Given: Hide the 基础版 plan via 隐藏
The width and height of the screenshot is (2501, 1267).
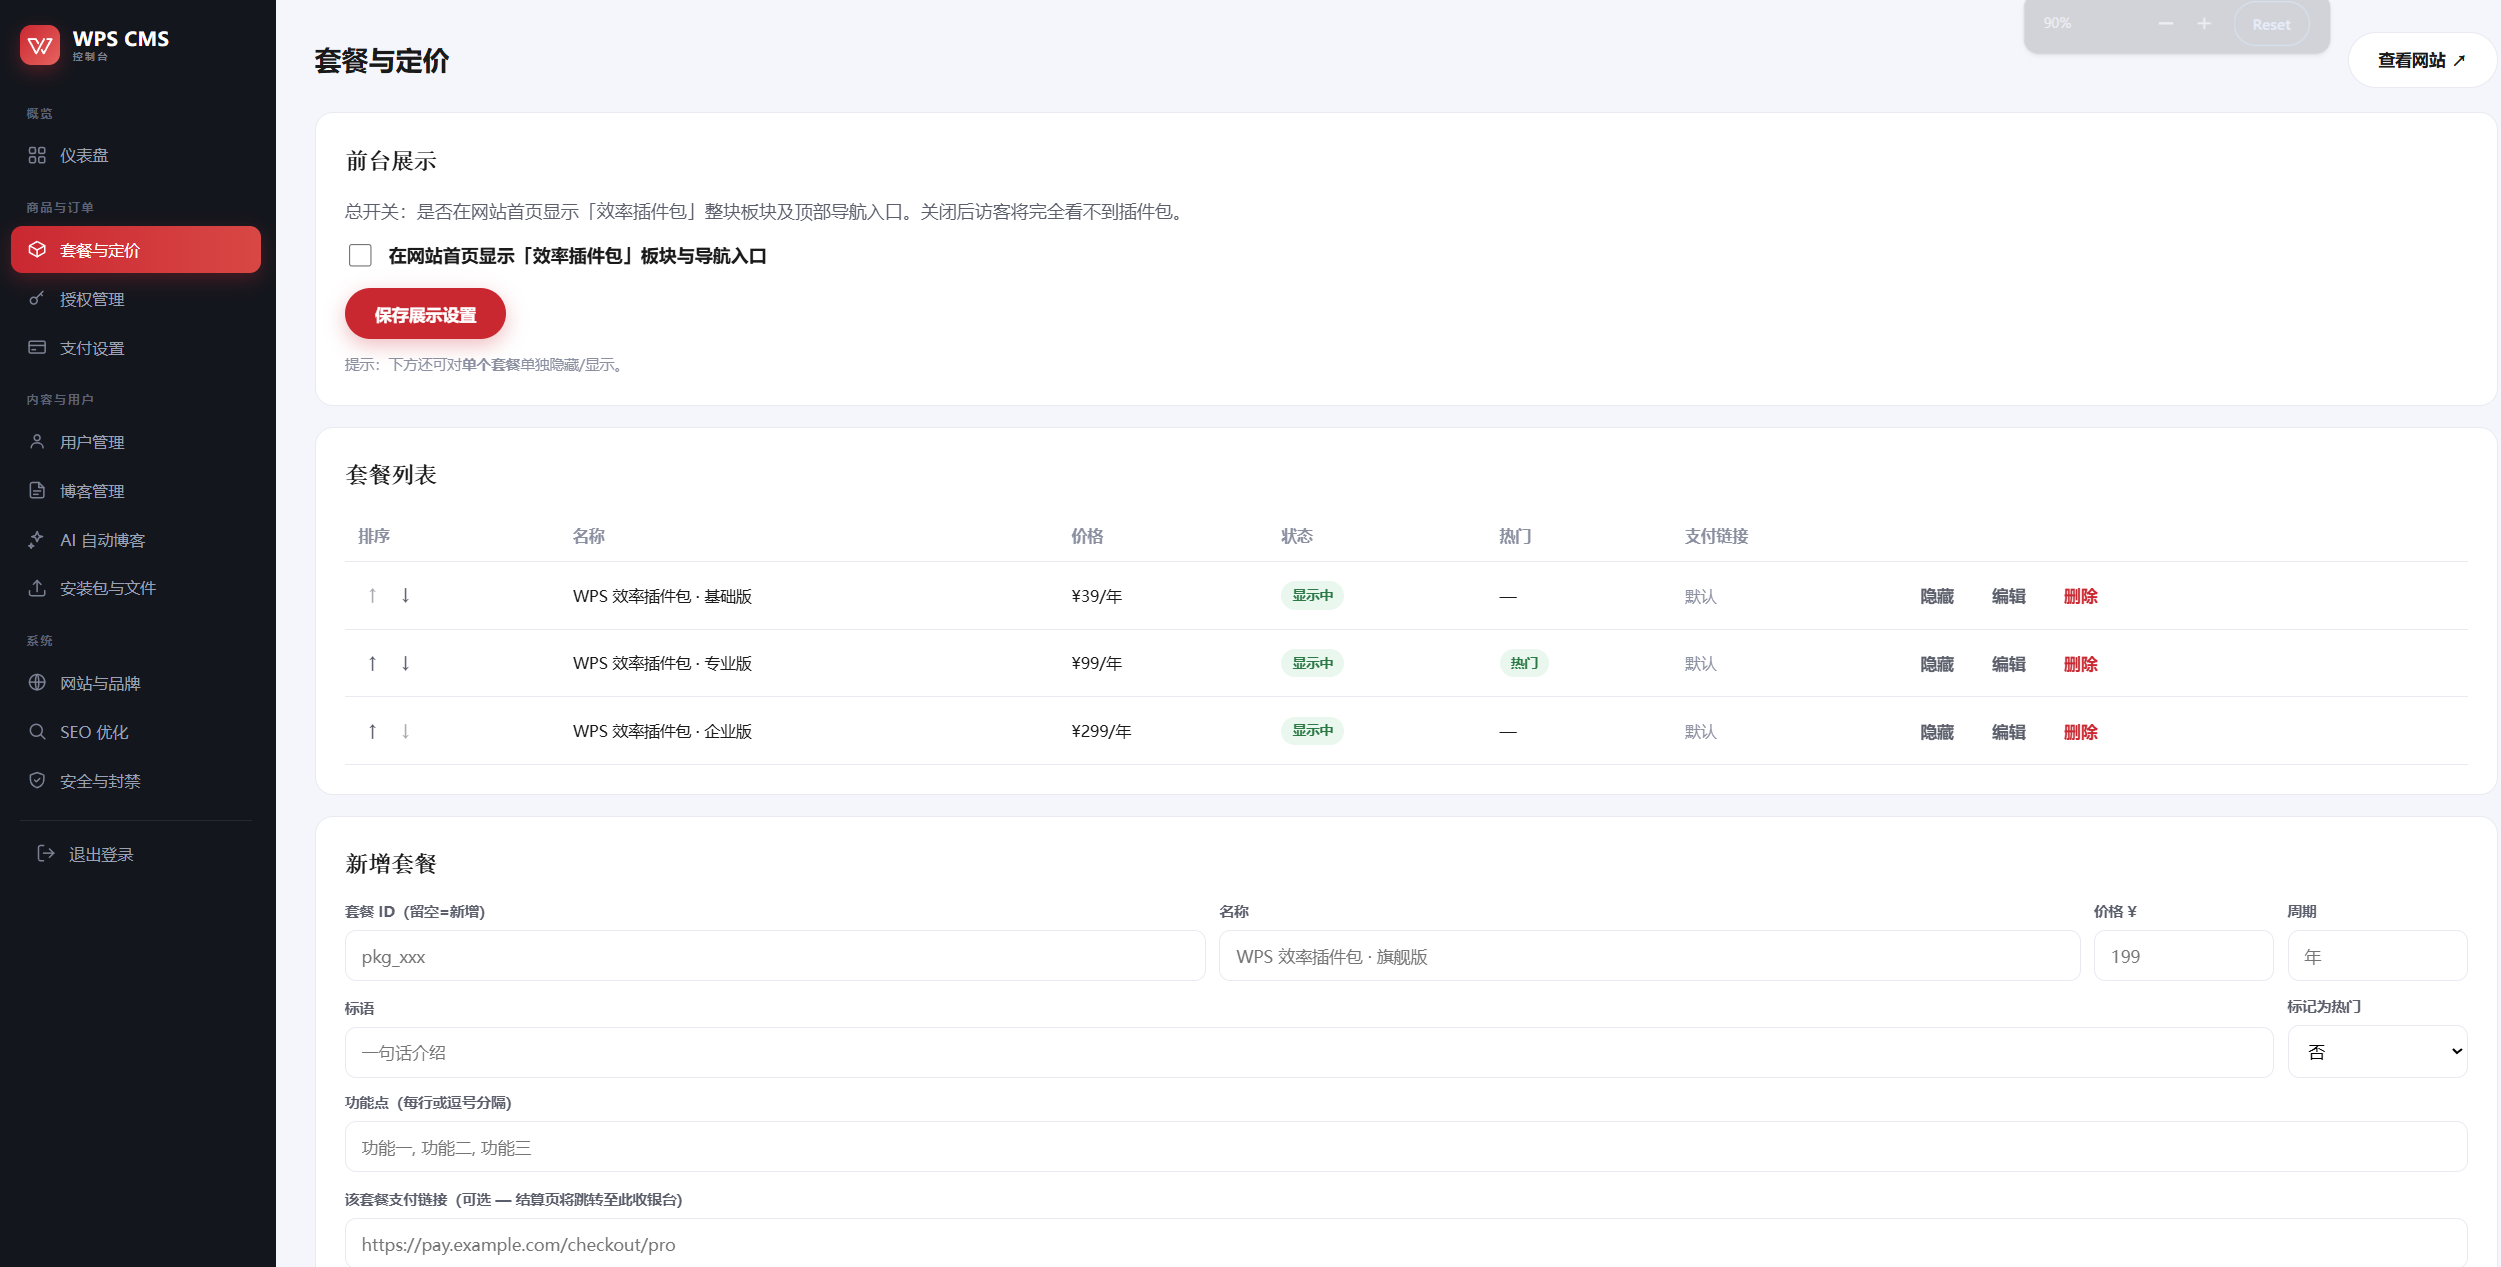Looking at the screenshot, I should pos(1937,596).
